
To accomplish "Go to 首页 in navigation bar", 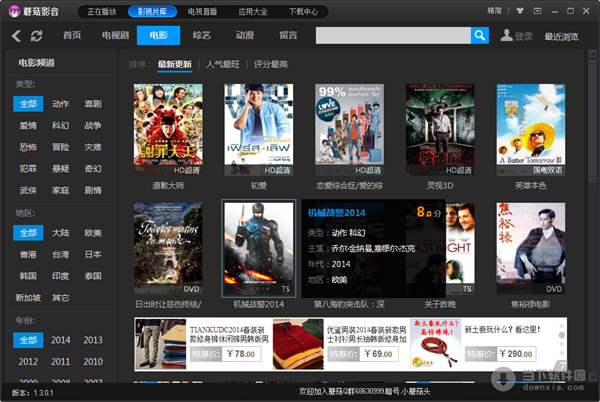I will click(72, 36).
